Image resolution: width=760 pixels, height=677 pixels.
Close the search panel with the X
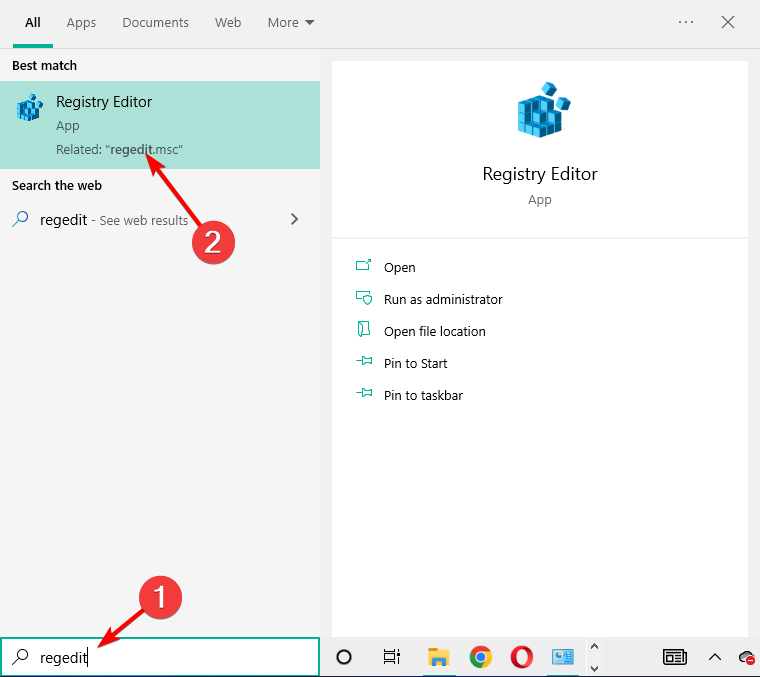(x=728, y=22)
